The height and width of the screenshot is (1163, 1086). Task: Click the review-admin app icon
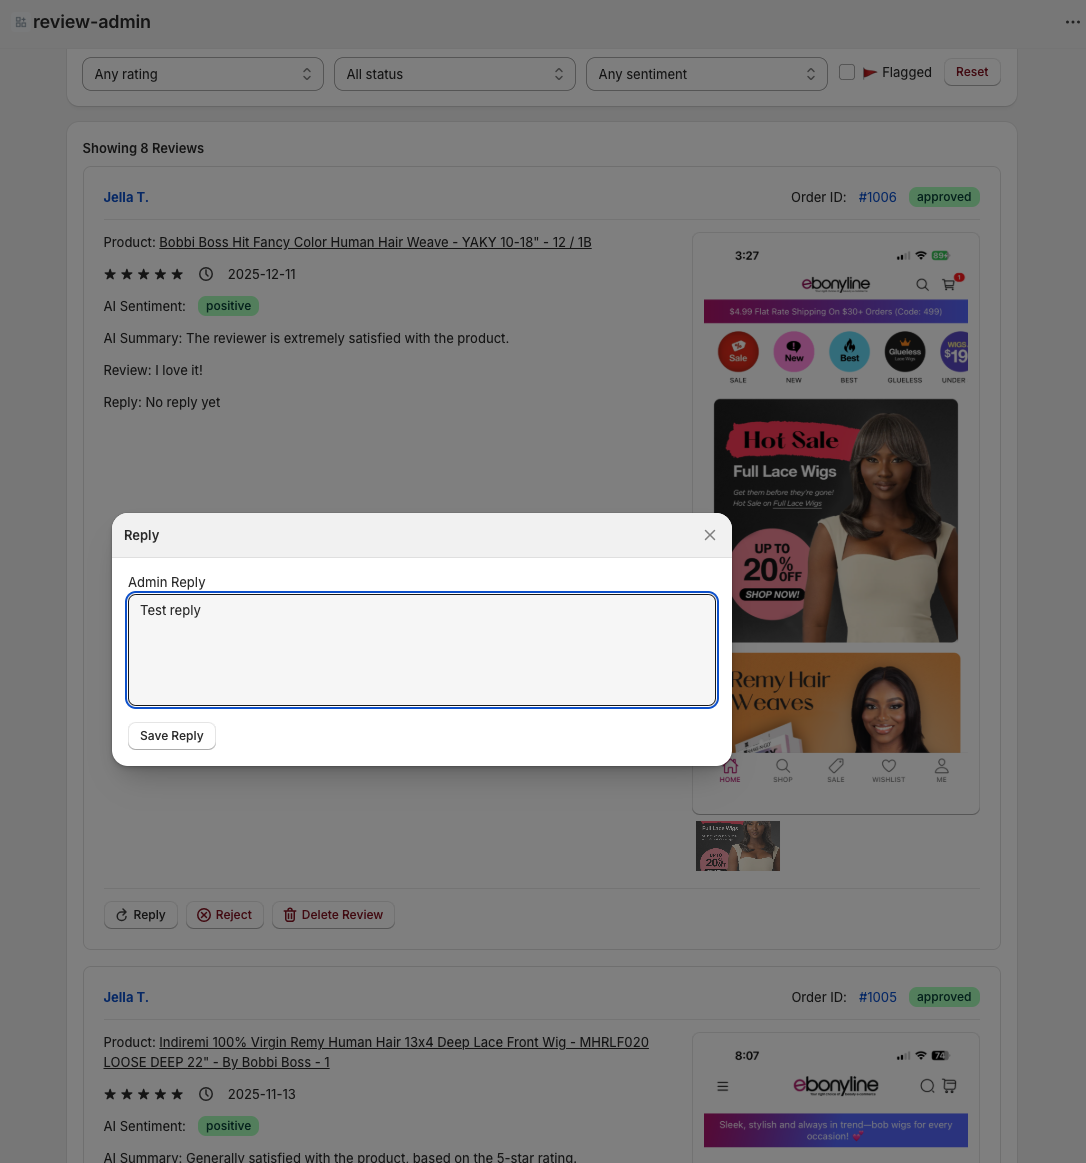pyautogui.click(x=21, y=22)
